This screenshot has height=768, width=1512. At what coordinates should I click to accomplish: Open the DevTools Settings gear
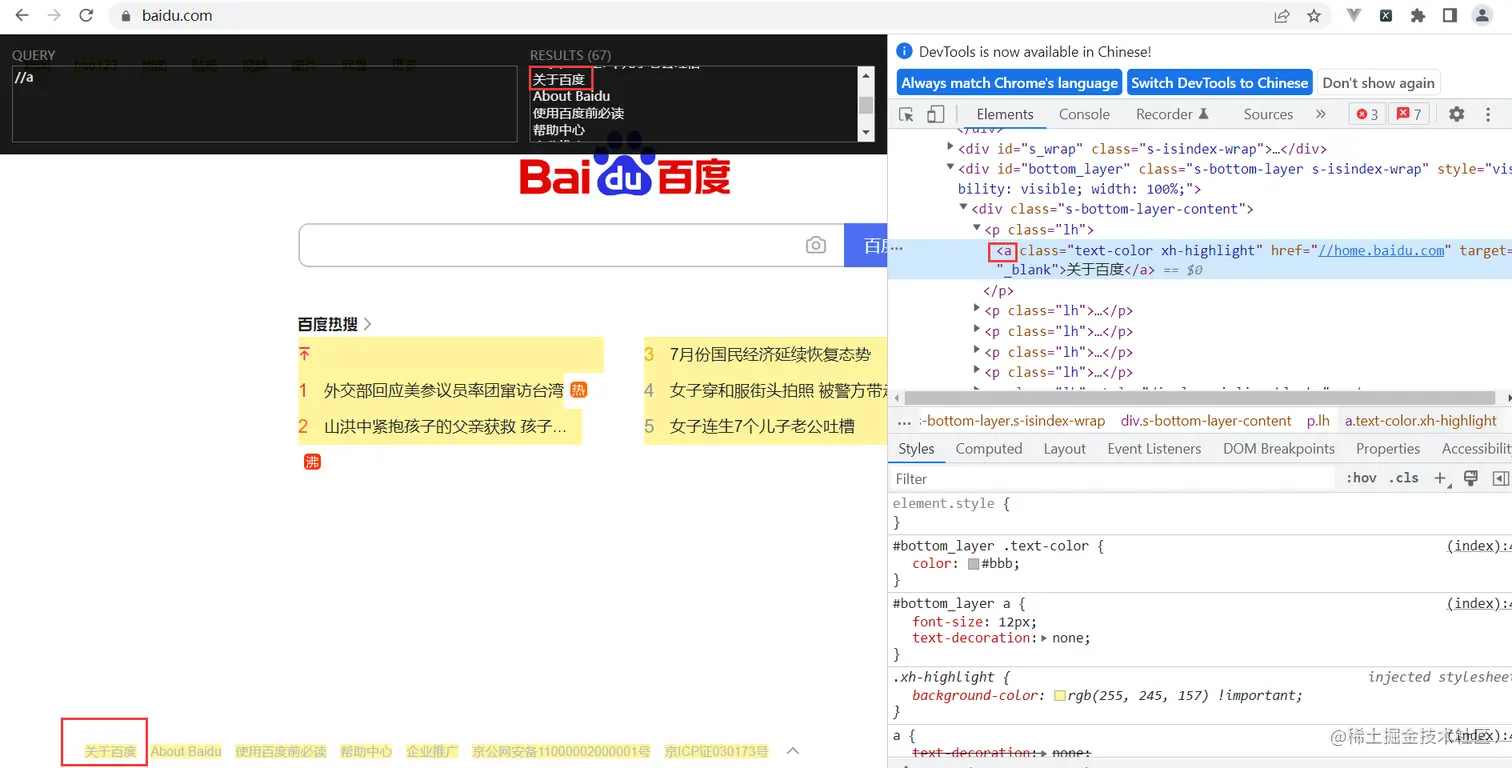click(1457, 114)
